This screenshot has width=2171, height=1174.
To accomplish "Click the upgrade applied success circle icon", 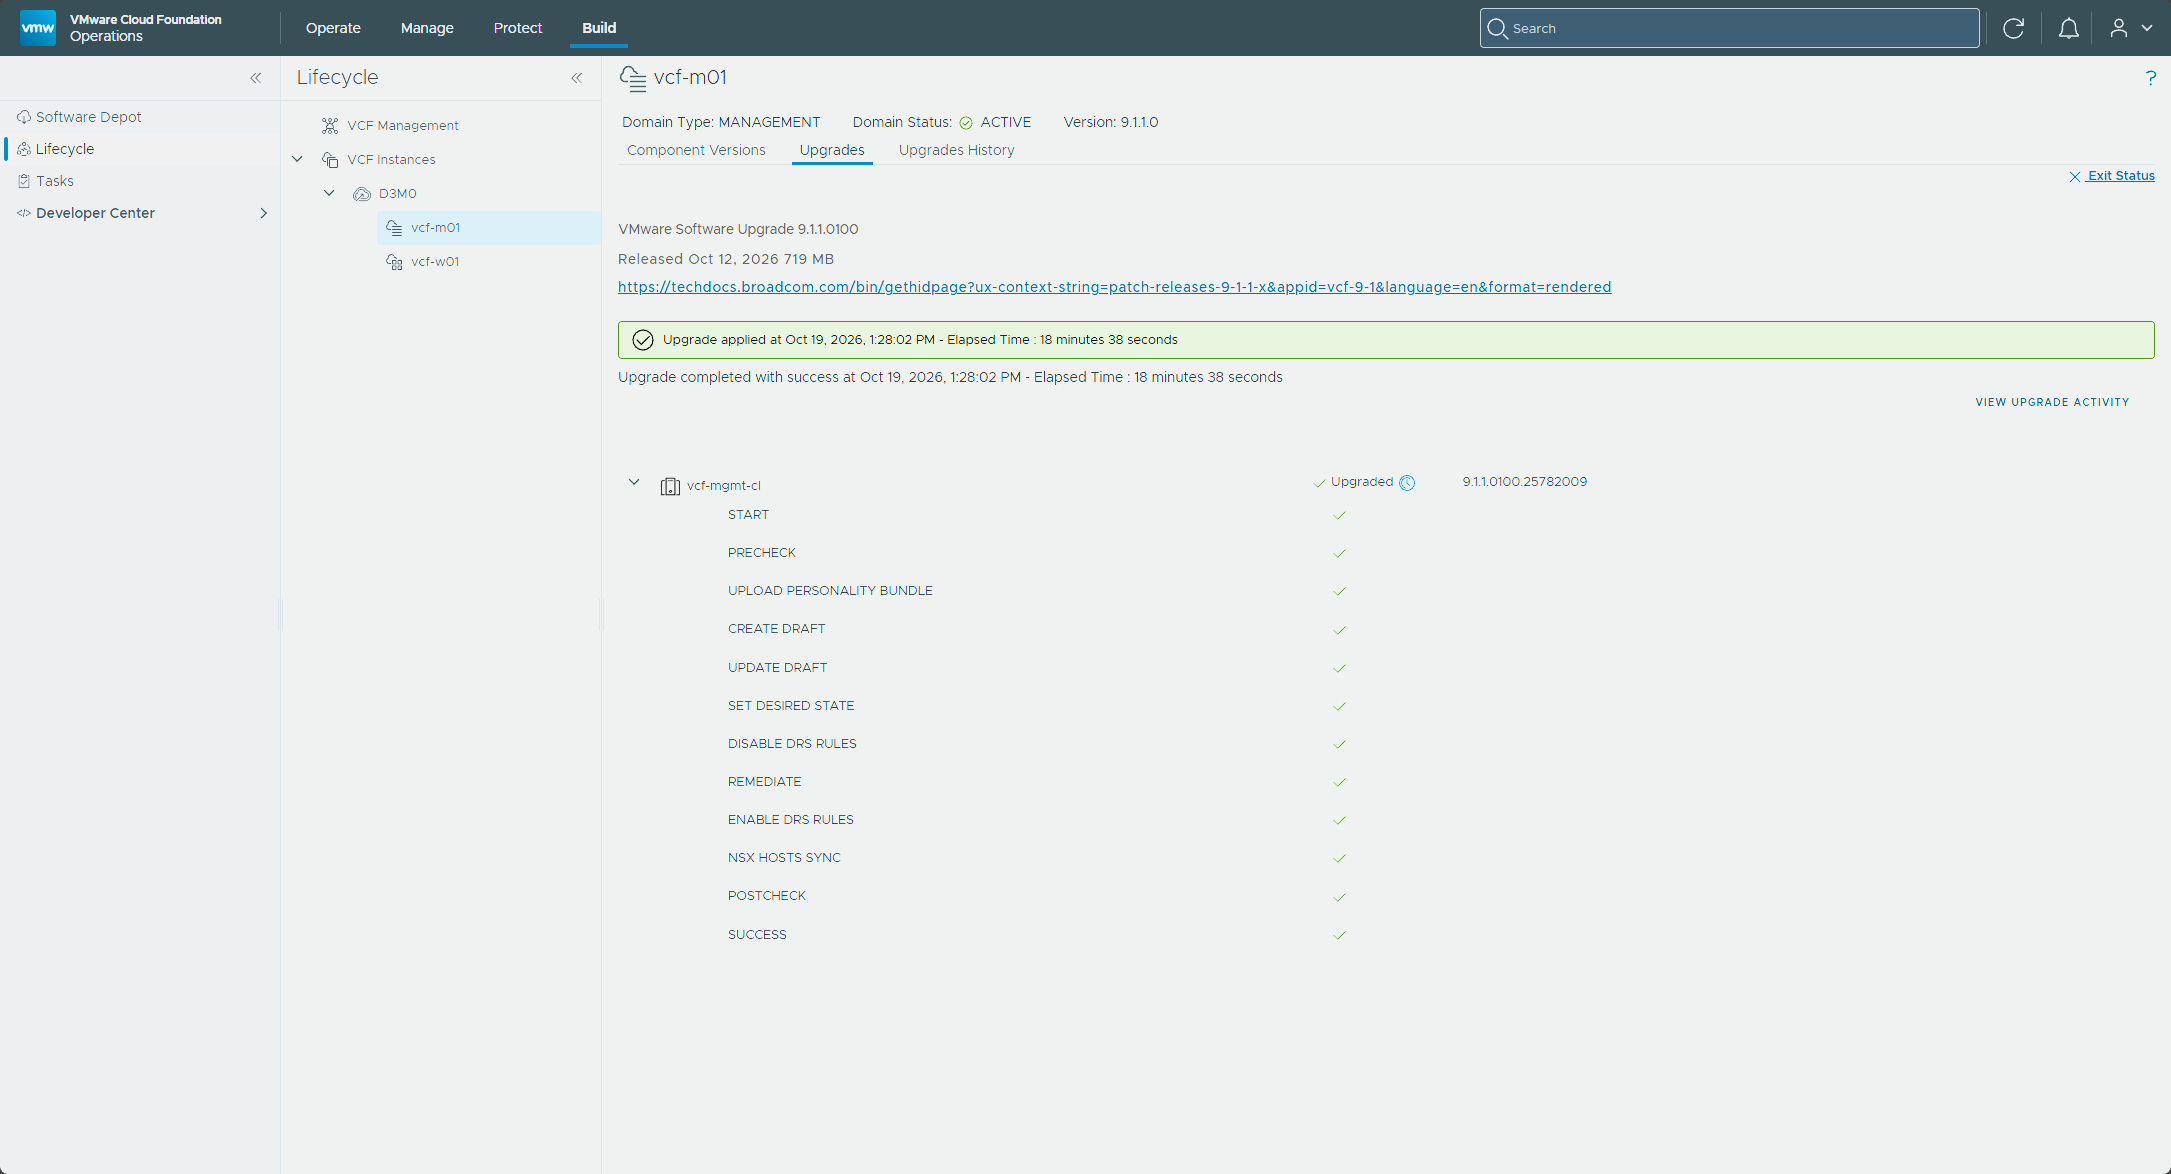I will click(643, 340).
